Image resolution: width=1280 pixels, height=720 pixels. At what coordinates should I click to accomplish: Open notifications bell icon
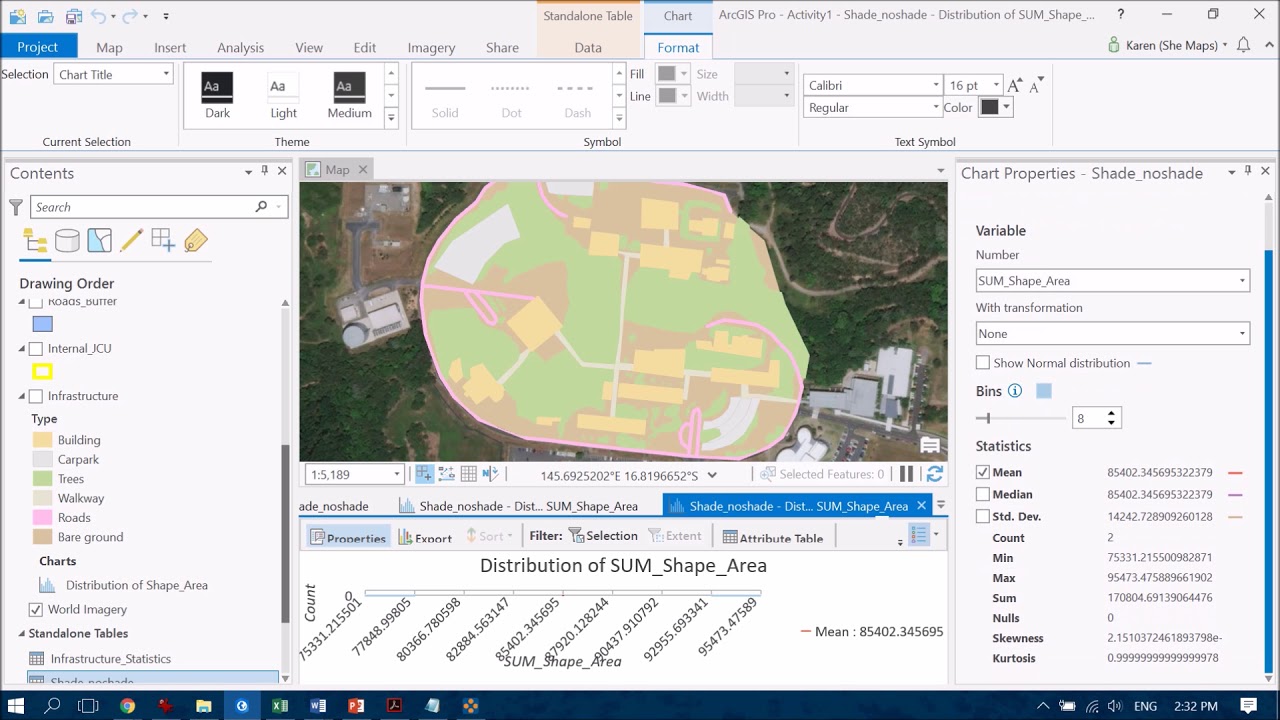[1243, 45]
